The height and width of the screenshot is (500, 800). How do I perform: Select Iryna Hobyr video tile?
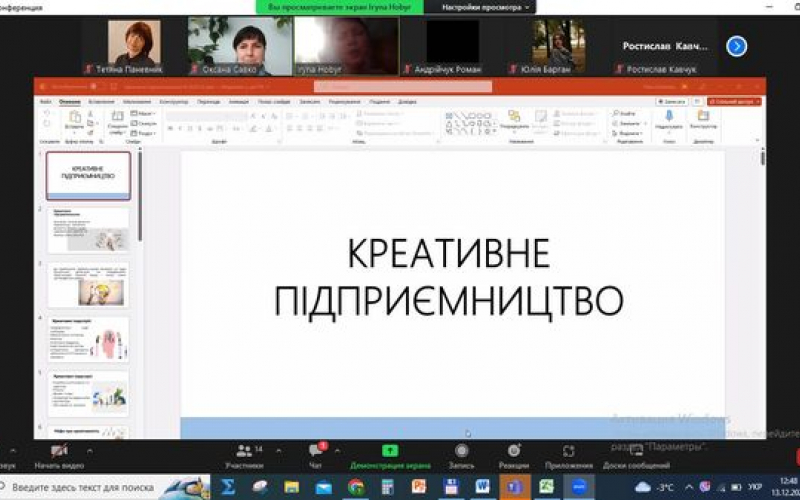[x=346, y=47]
